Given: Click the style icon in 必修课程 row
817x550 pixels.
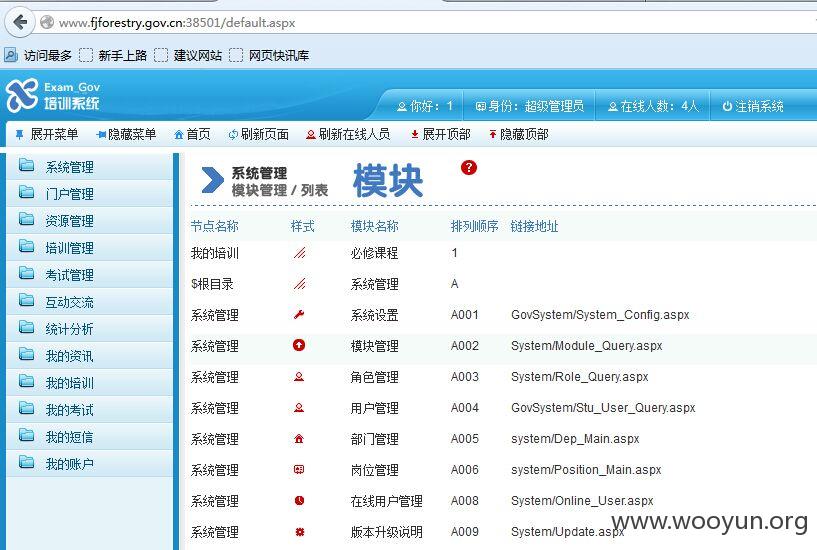Looking at the screenshot, I should click(x=299, y=253).
